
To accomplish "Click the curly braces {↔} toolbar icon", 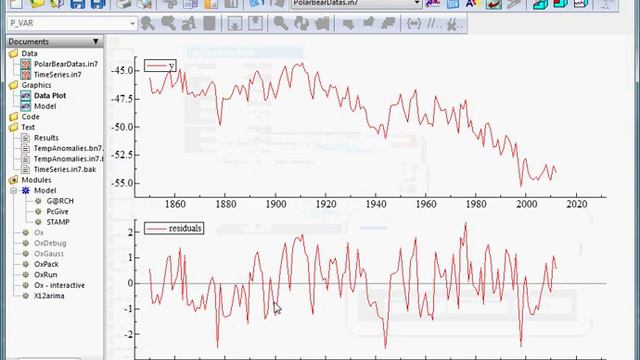I will tap(414, 23).
